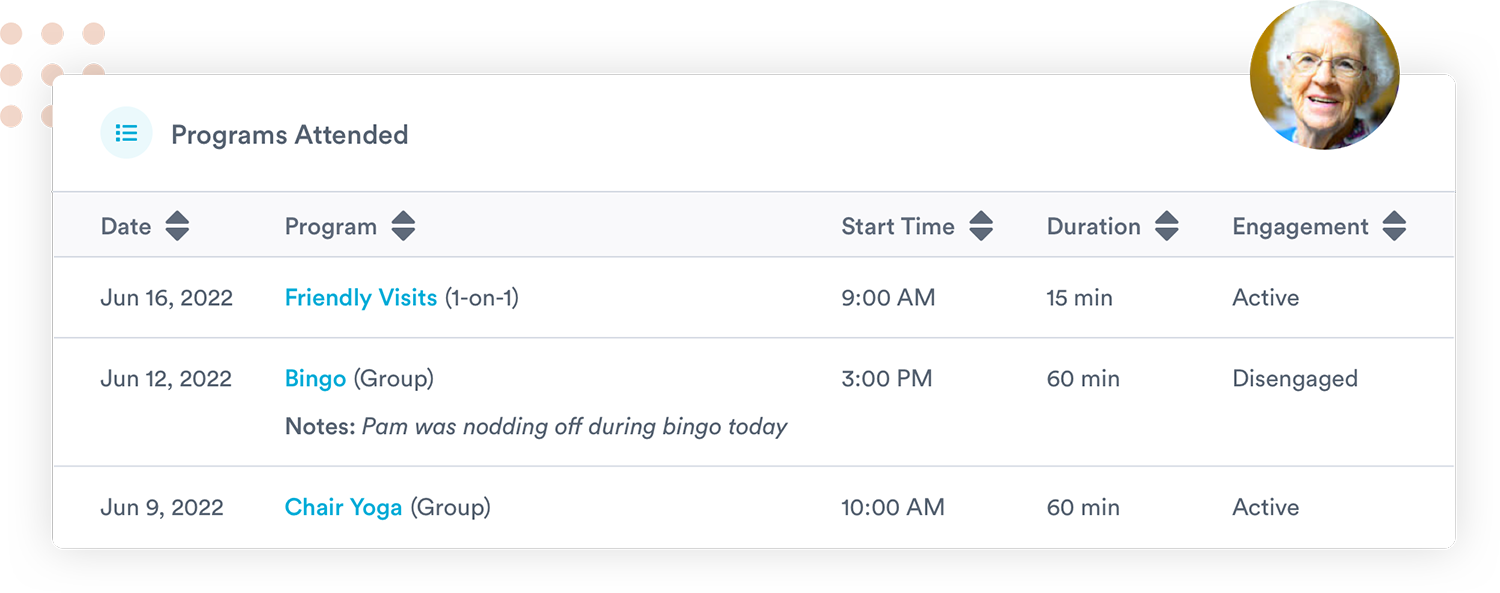Sort by Program column arrows
1500x593 pixels.
[403, 226]
